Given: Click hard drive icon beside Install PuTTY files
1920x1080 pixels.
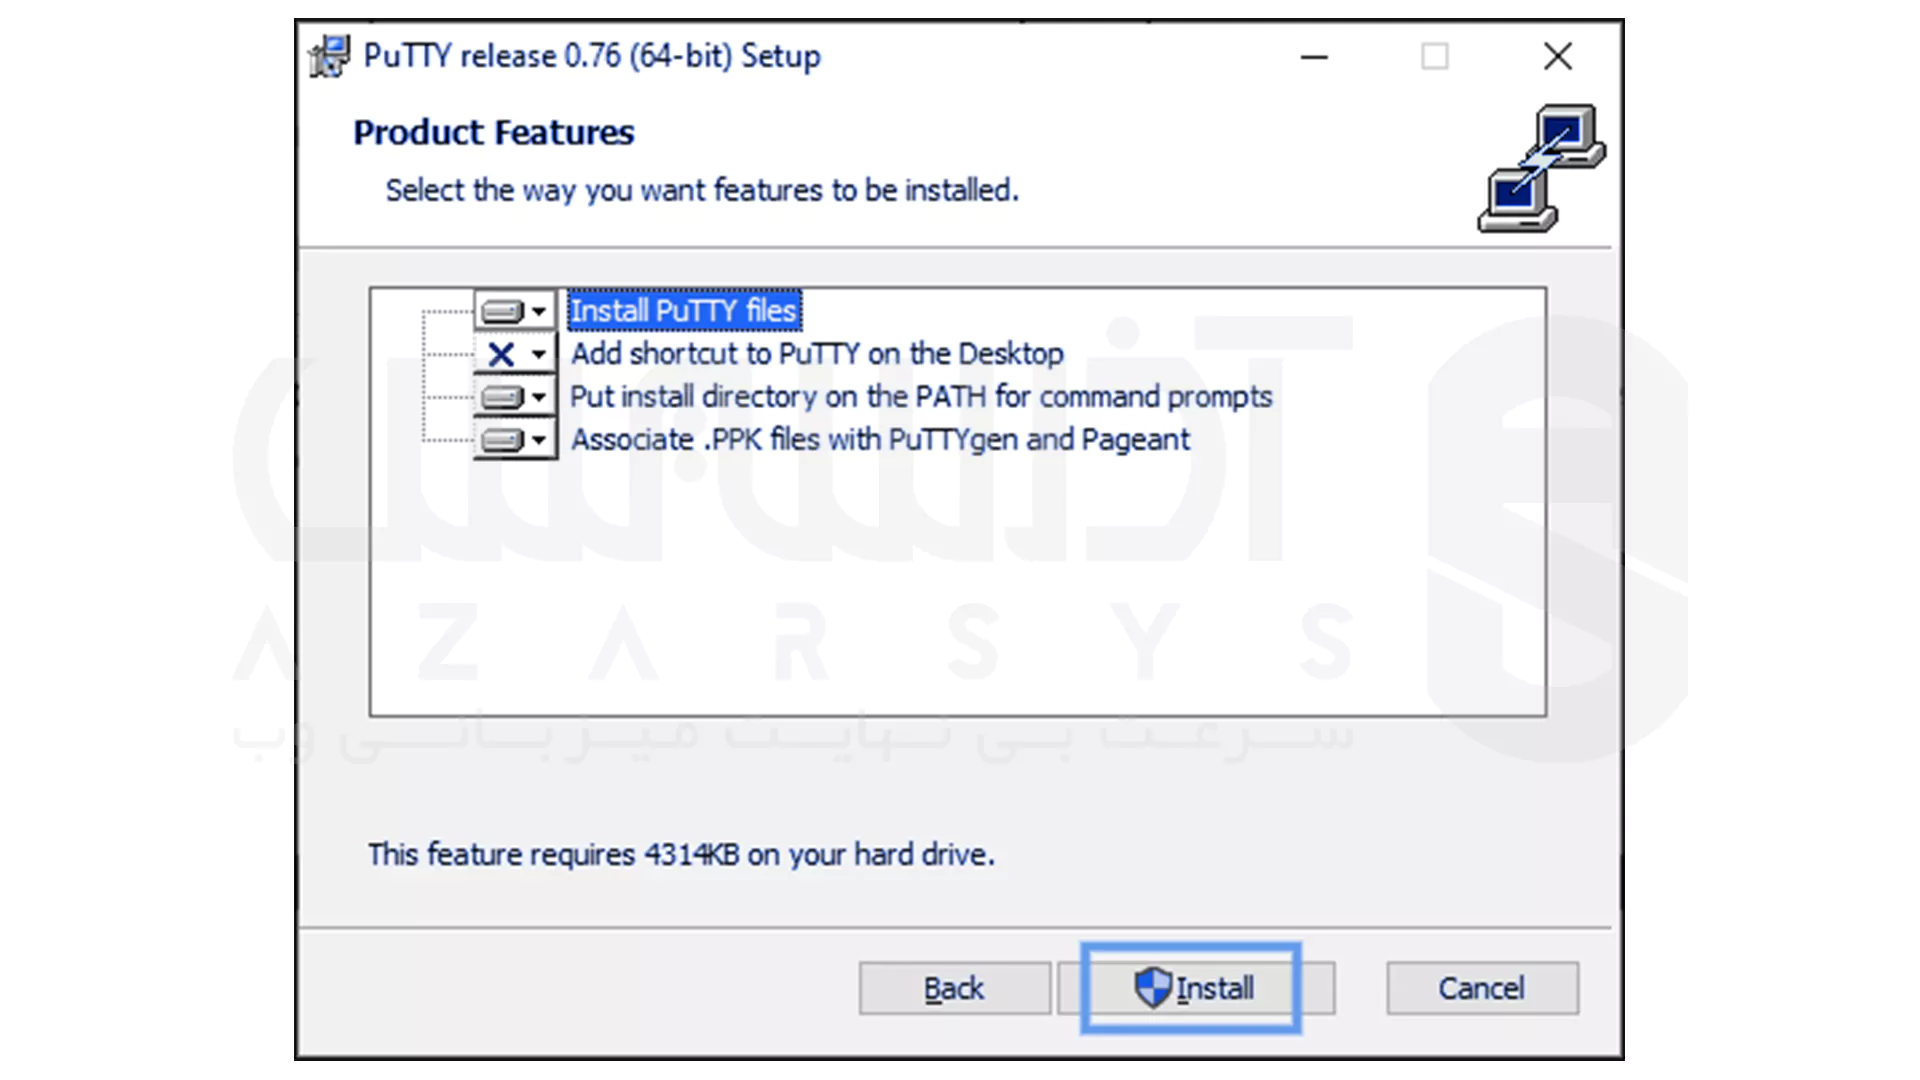Looking at the screenshot, I should tap(502, 312).
